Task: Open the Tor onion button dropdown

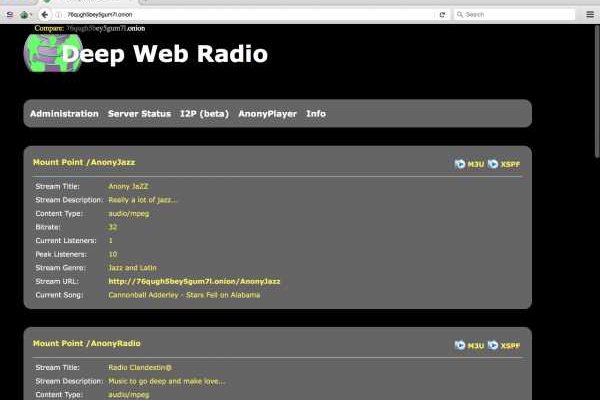Action: [27, 14]
